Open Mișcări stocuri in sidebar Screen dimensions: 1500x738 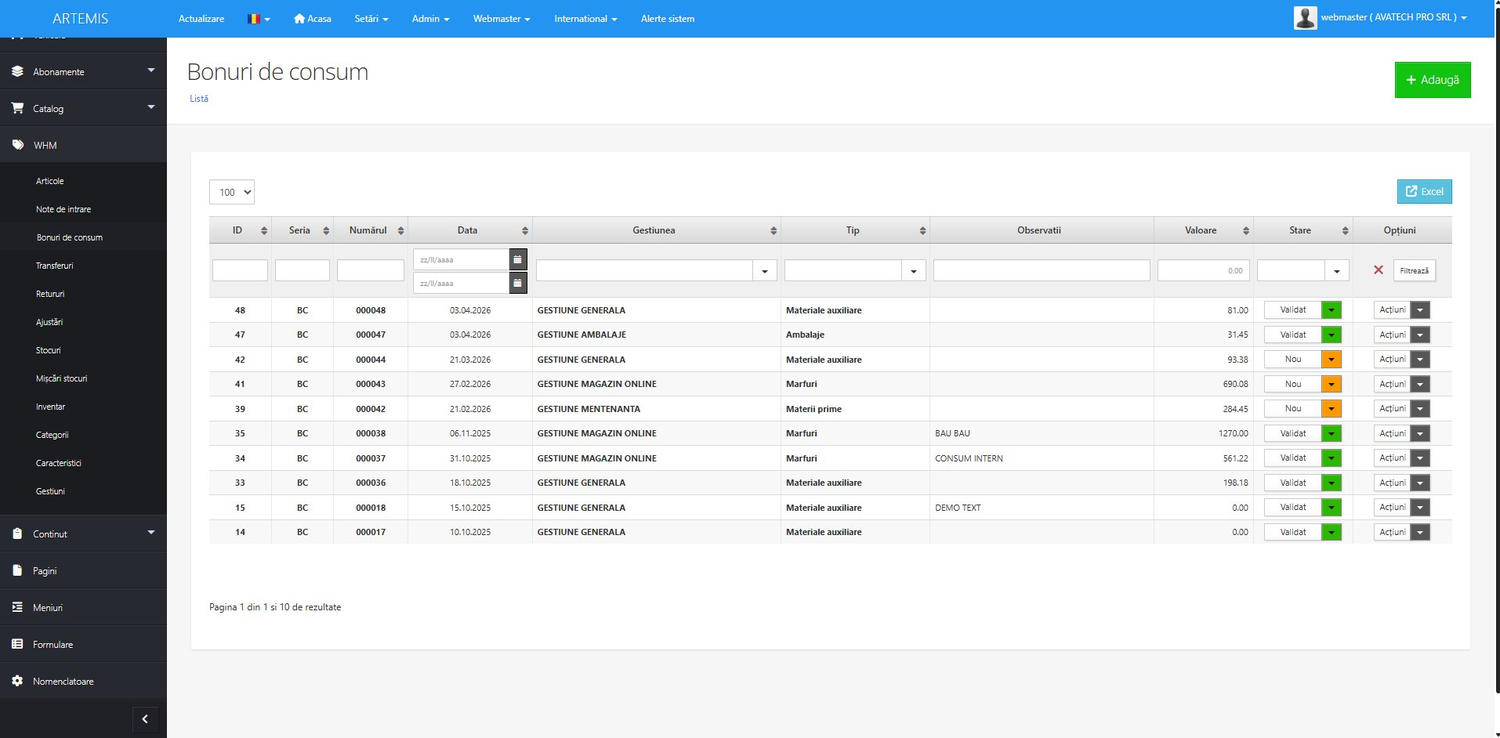62,379
